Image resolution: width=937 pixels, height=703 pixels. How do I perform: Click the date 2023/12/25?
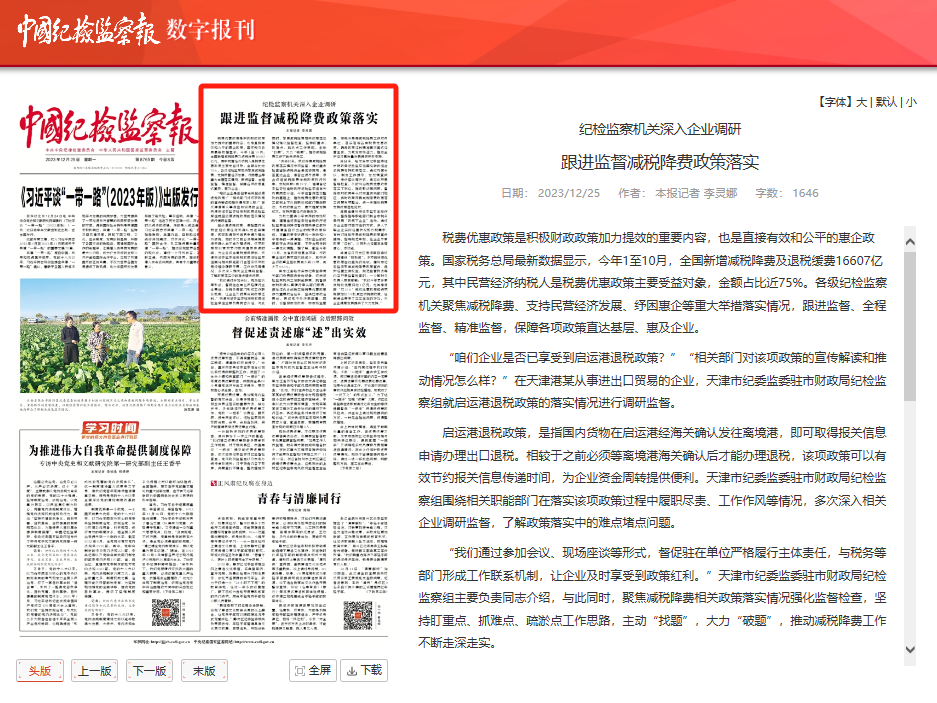[568, 193]
